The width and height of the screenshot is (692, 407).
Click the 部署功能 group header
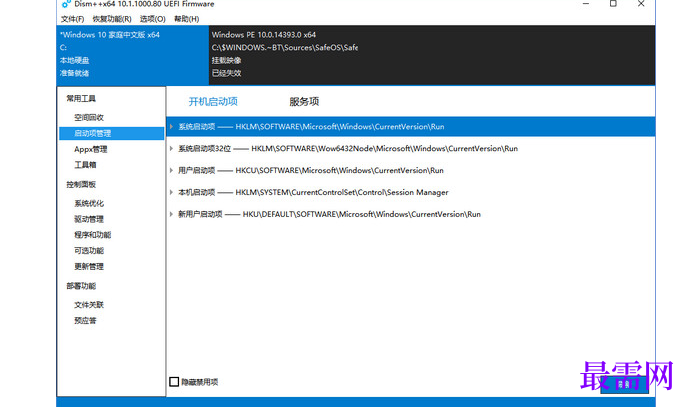tap(81, 286)
